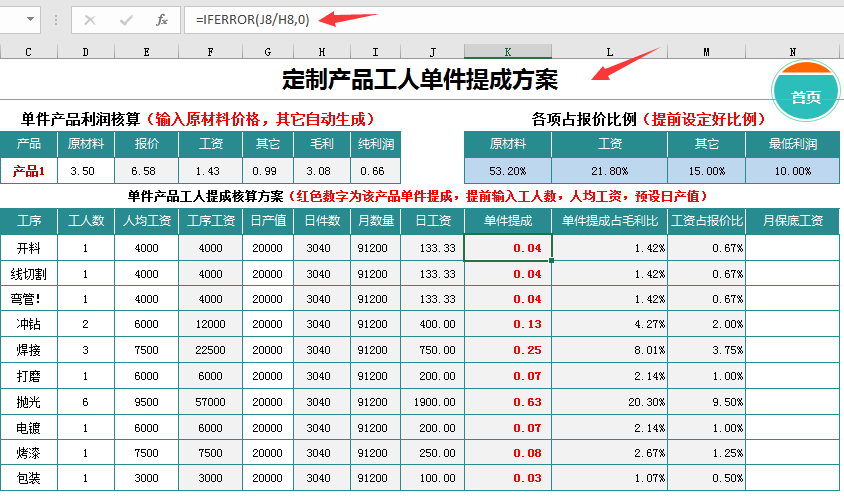Click the 工序 column heading
844x498 pixels.
pyautogui.click(x=29, y=221)
